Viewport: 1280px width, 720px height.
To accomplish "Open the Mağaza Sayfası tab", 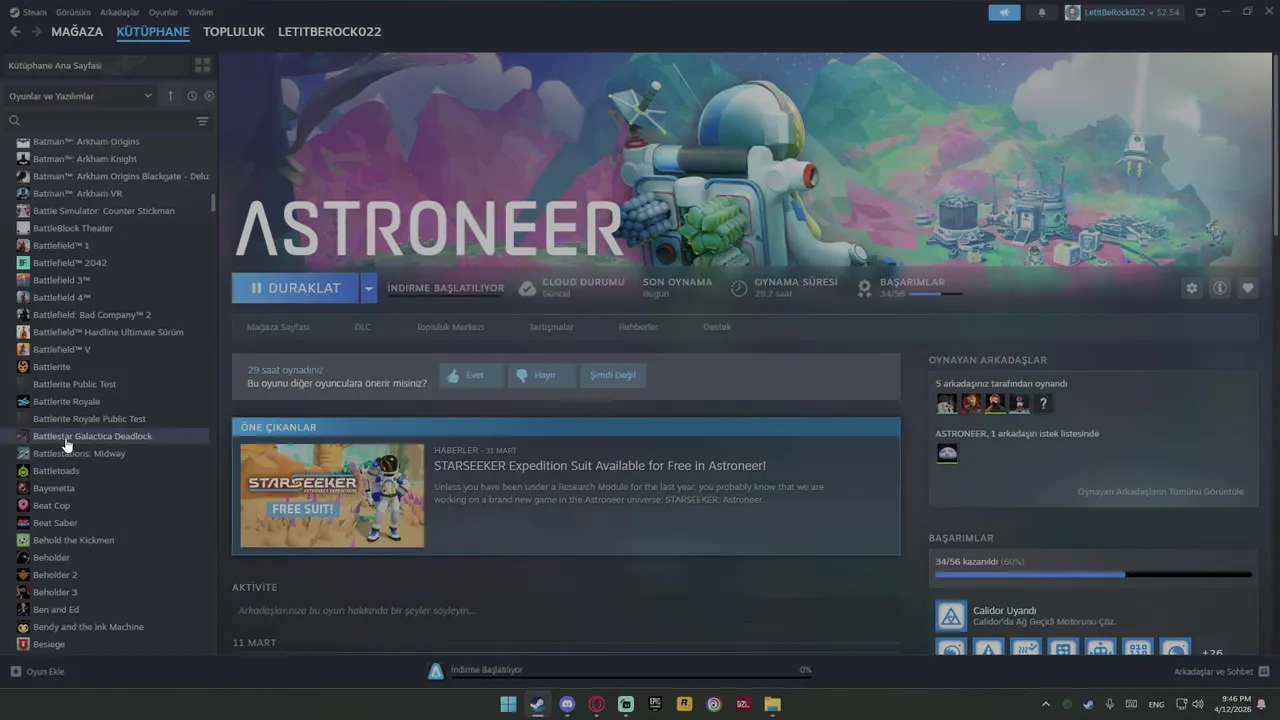I will click(278, 327).
